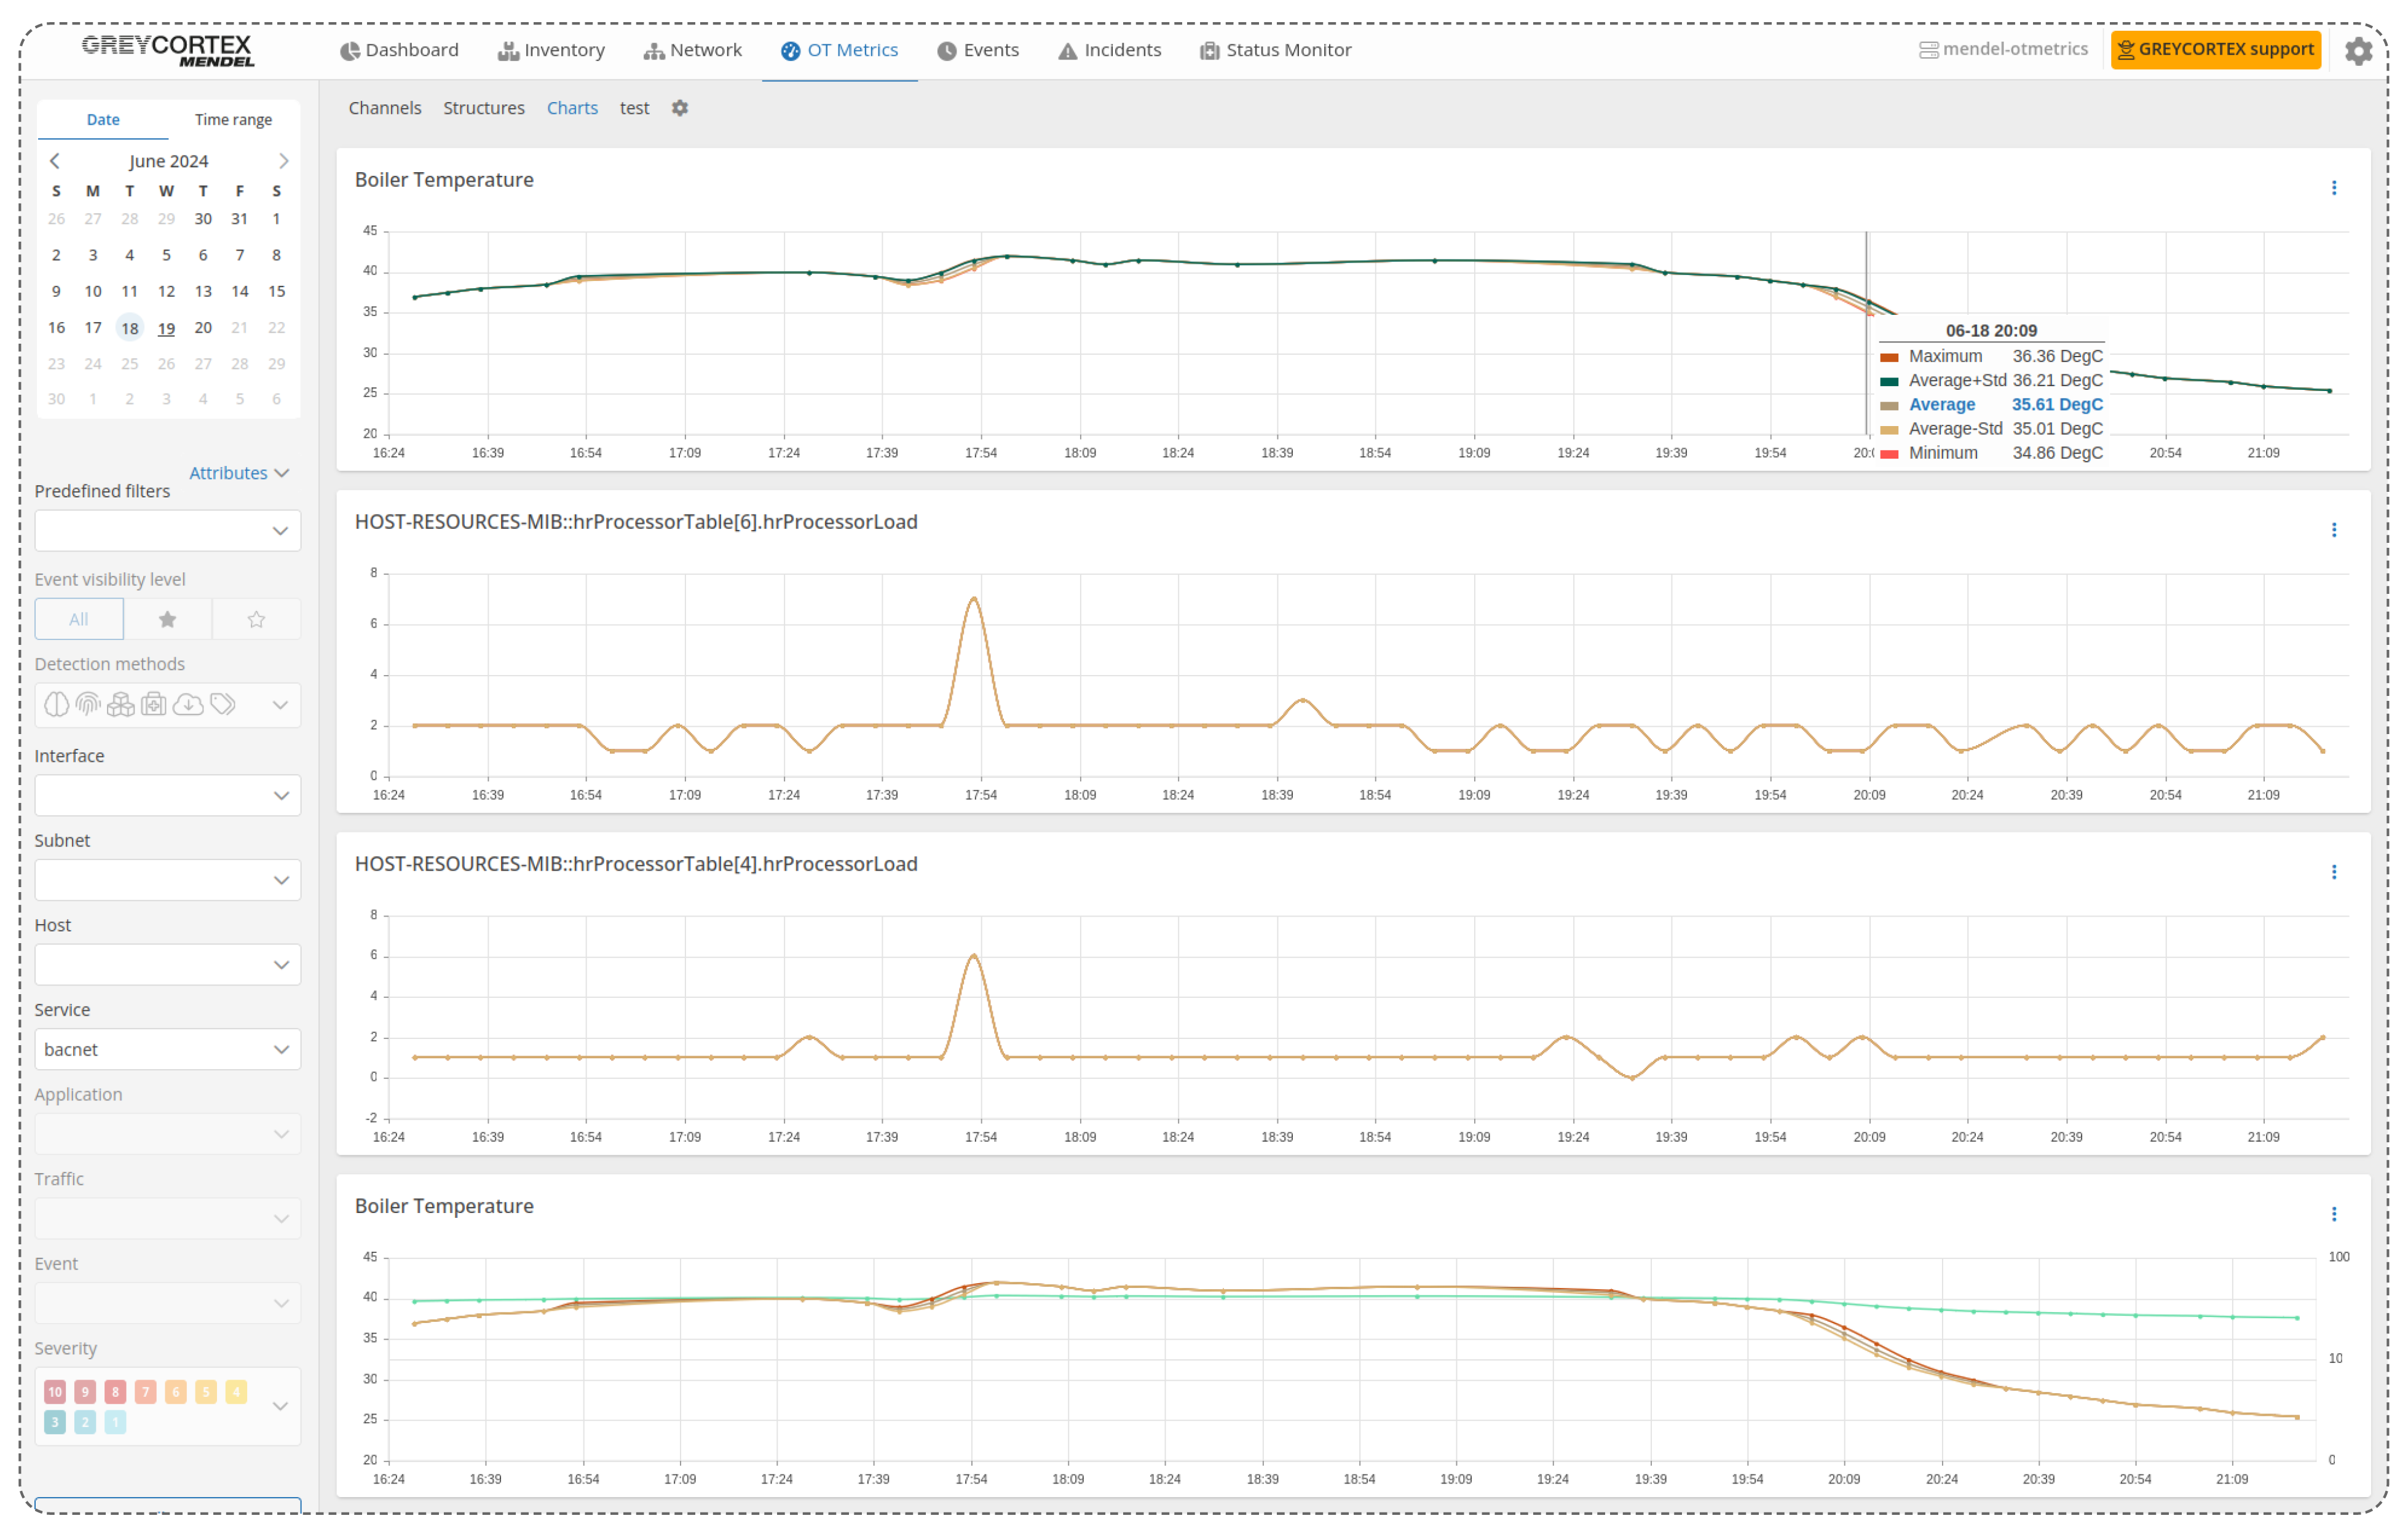2408x1537 pixels.
Task: Open the Service bacnet dropdown
Action: coord(167,1049)
